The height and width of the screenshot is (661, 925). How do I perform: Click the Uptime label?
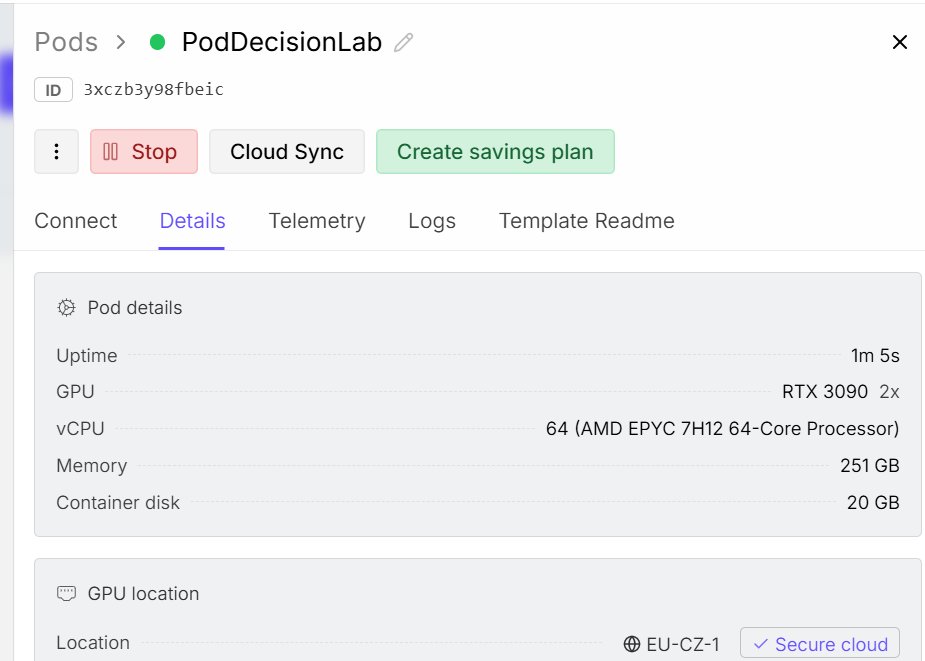[x=87, y=356]
